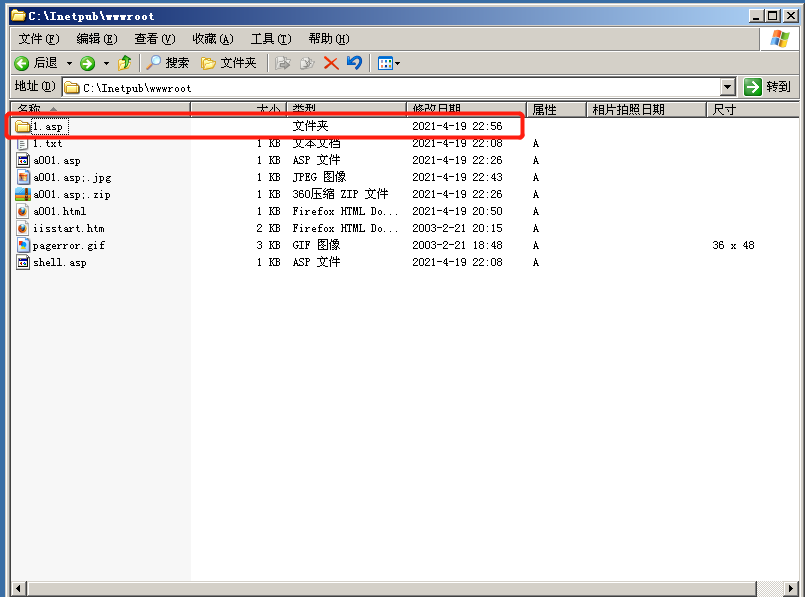Focus the address bar path field
This screenshot has width=805, height=597.
point(391,88)
